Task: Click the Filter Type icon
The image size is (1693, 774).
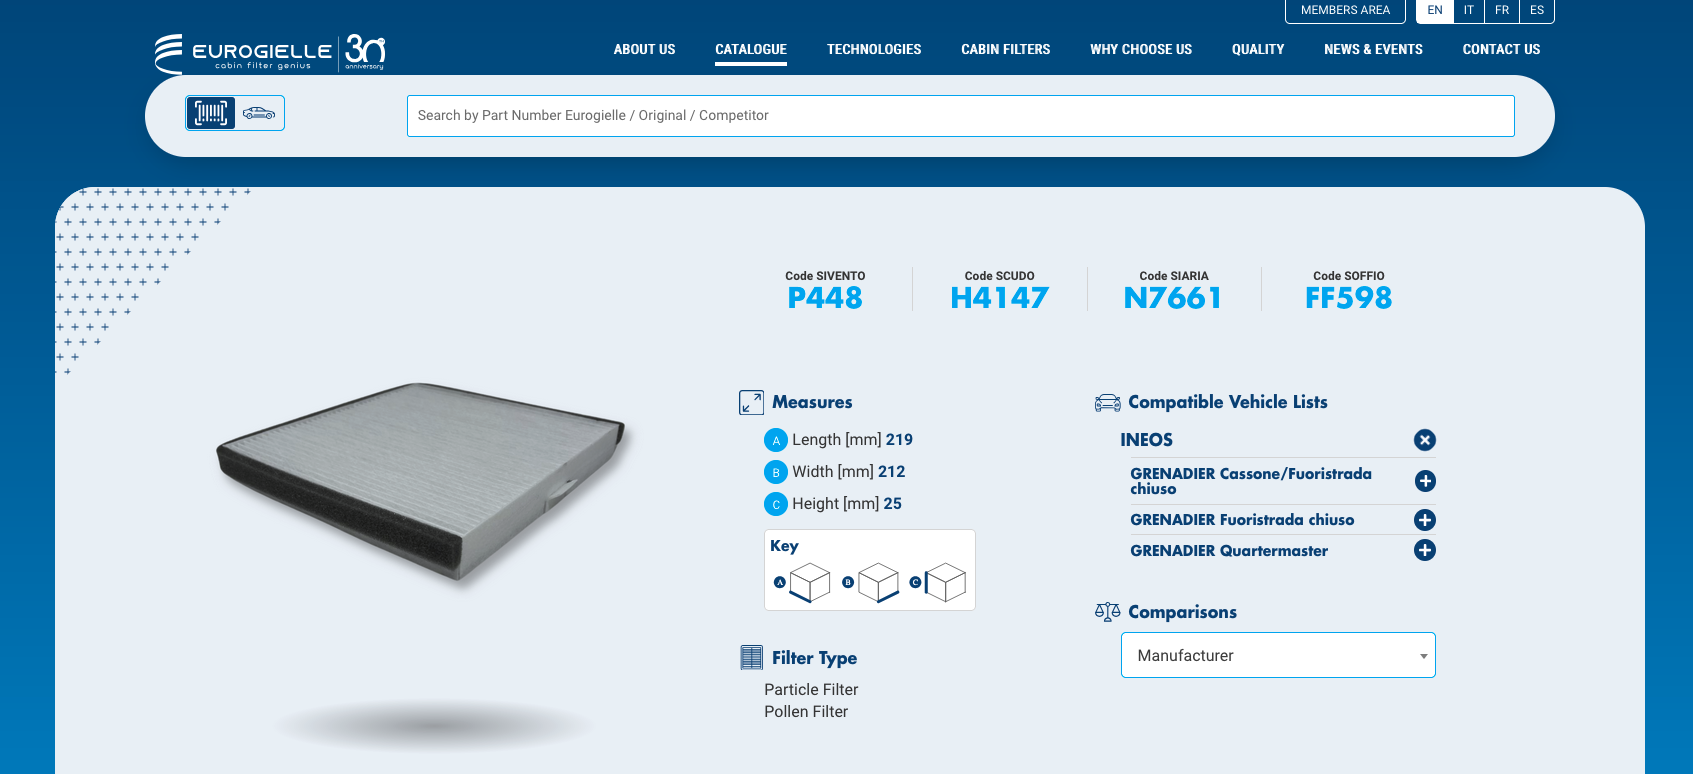Action: click(751, 657)
